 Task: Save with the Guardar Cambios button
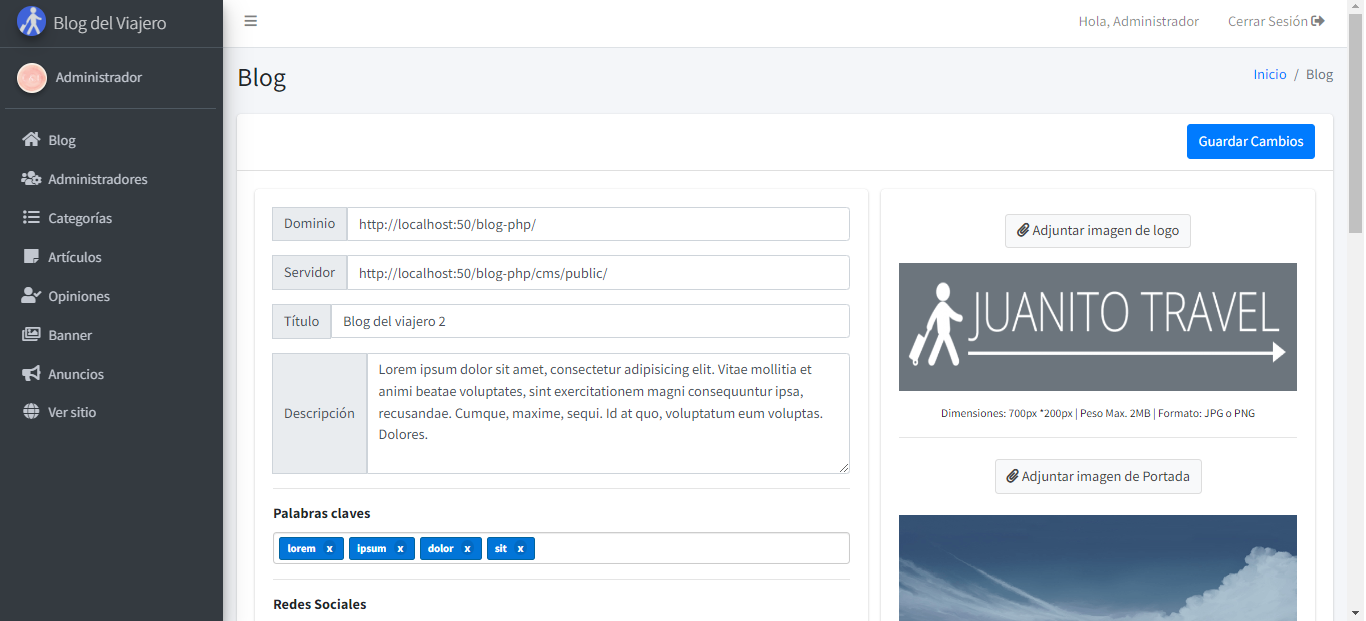point(1251,141)
